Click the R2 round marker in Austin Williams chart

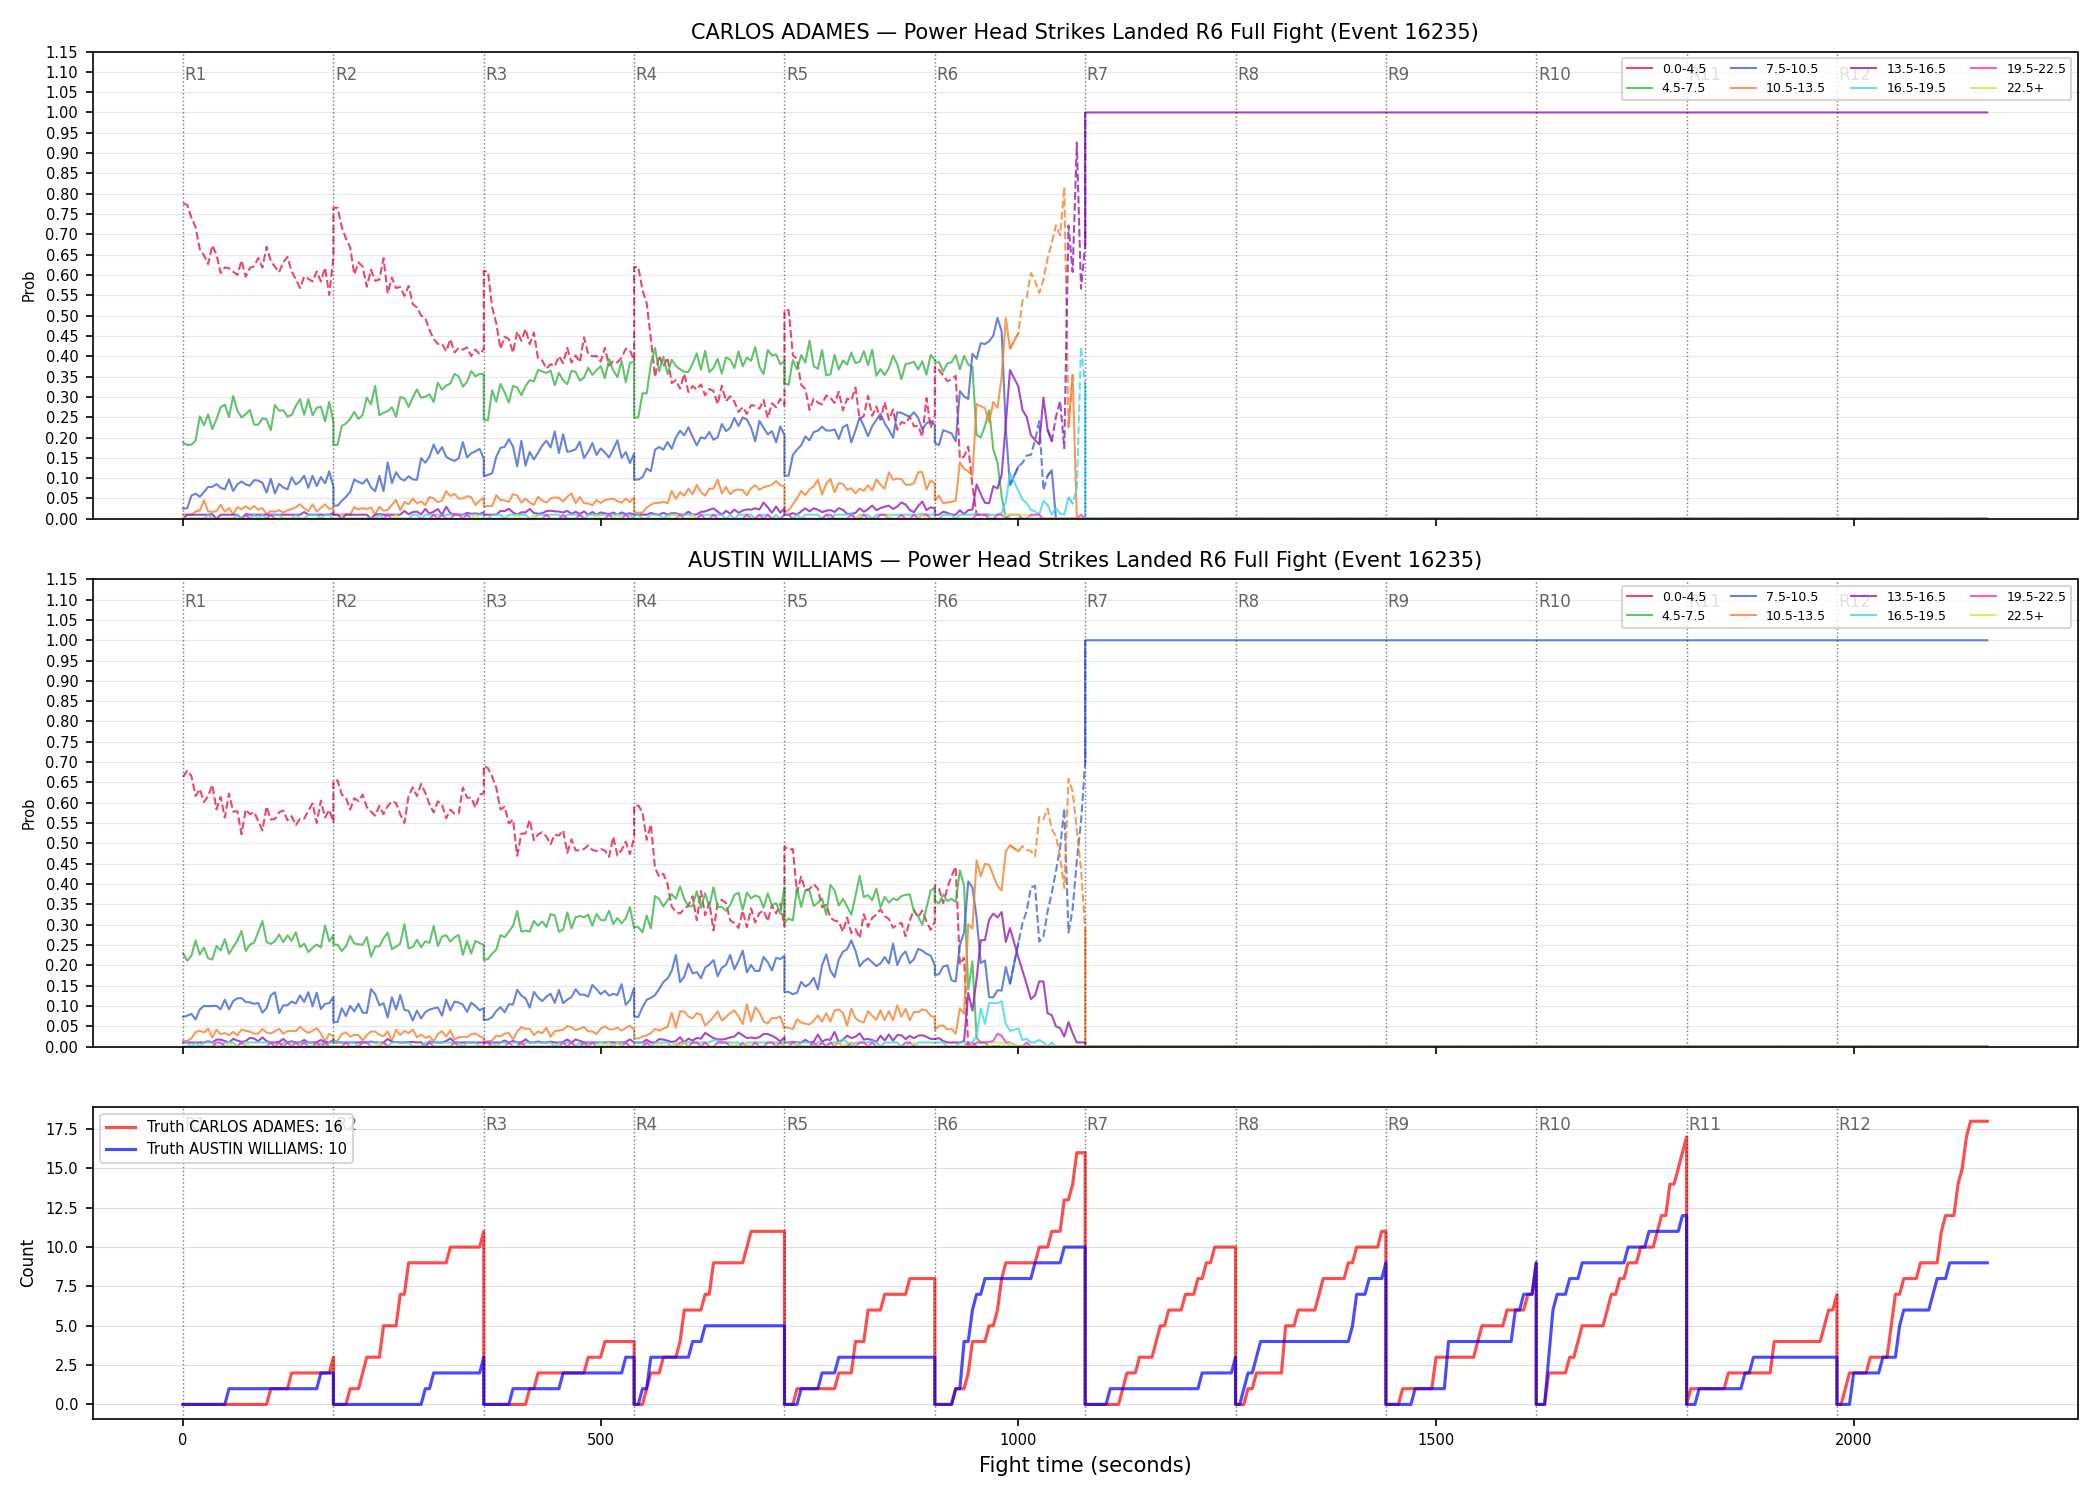pyautogui.click(x=346, y=601)
